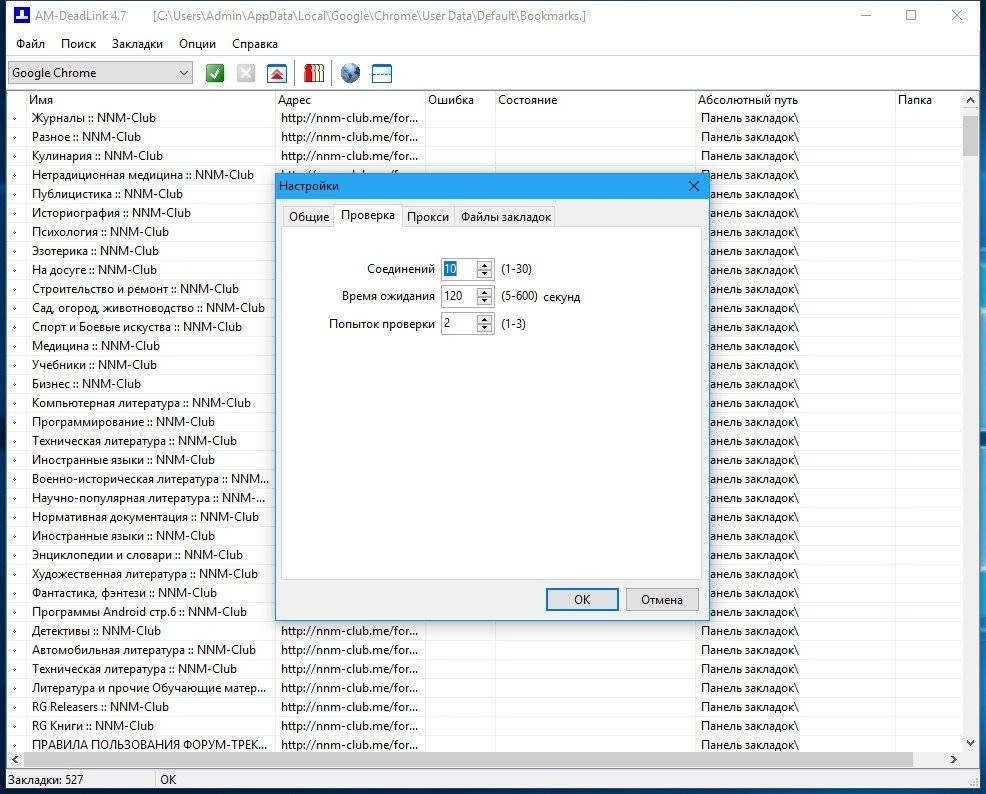Increase Попыток проверки with the up arrow
Viewport: 986px width, 794px height.
click(x=484, y=319)
